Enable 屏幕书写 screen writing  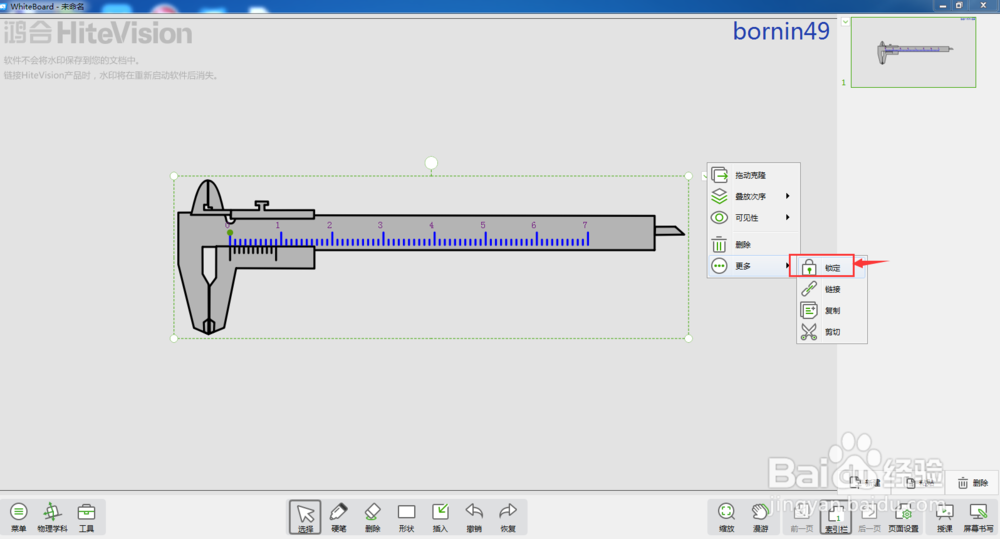pyautogui.click(x=978, y=517)
